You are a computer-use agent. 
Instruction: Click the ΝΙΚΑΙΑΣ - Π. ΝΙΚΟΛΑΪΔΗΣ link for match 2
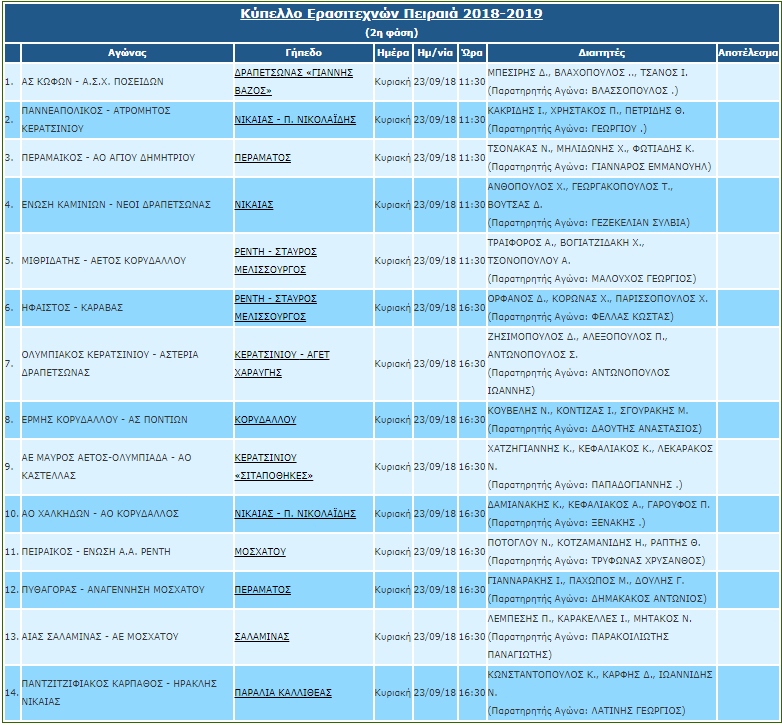point(295,119)
